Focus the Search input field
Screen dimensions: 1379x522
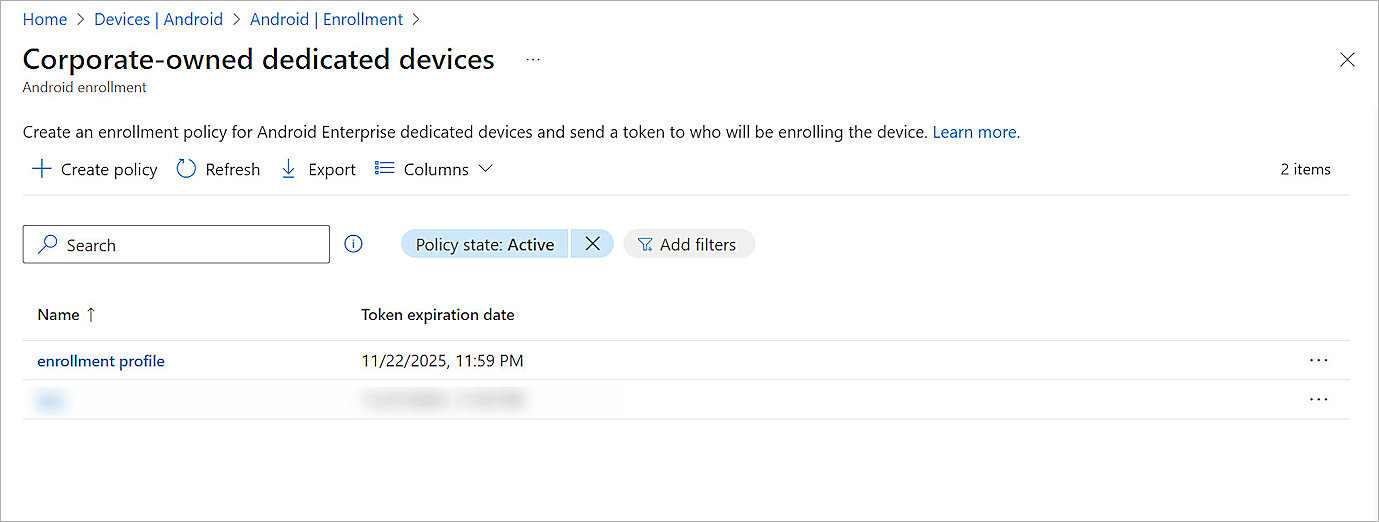[176, 245]
